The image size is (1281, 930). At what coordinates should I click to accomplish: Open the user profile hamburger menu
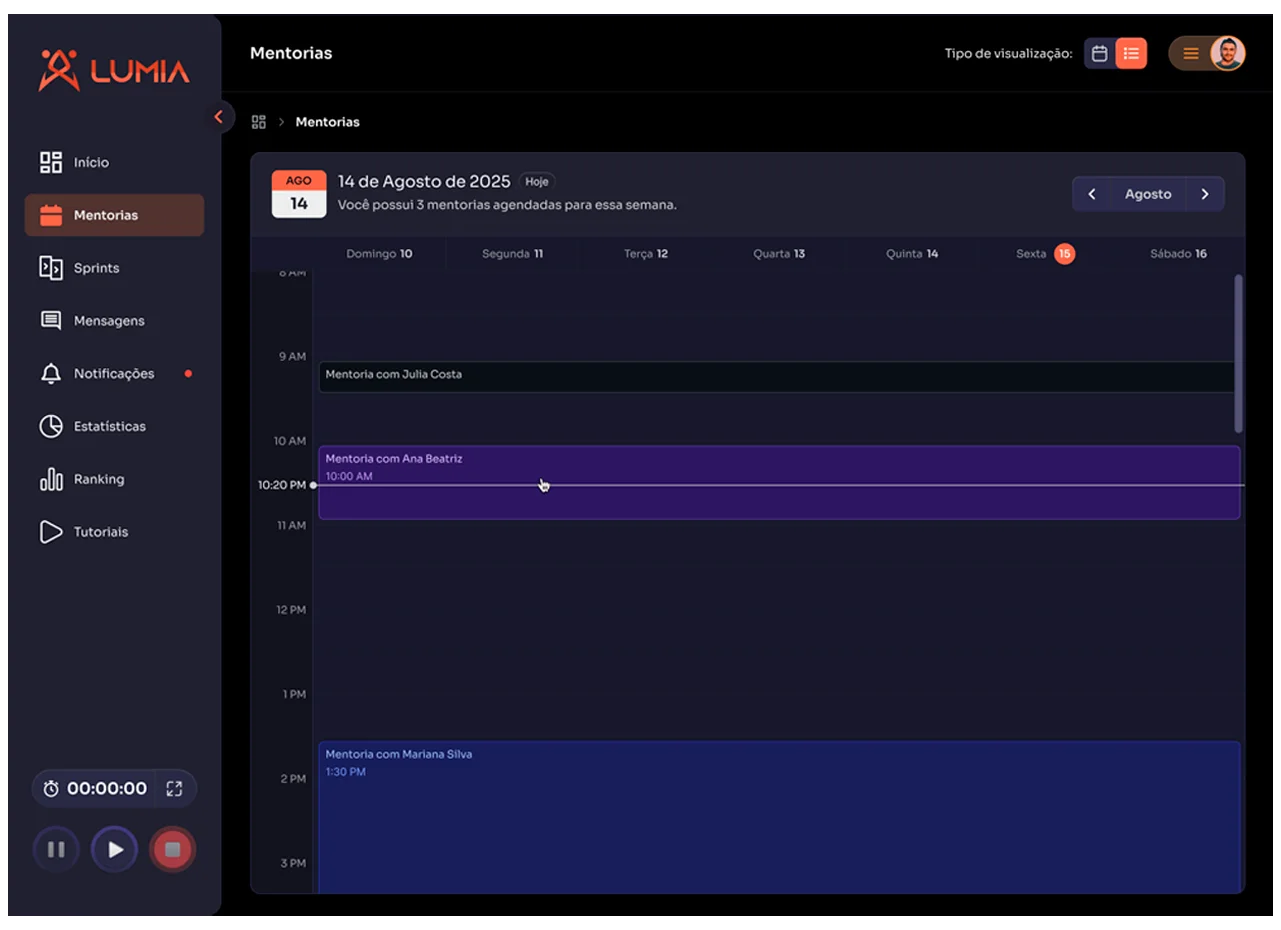click(1190, 54)
